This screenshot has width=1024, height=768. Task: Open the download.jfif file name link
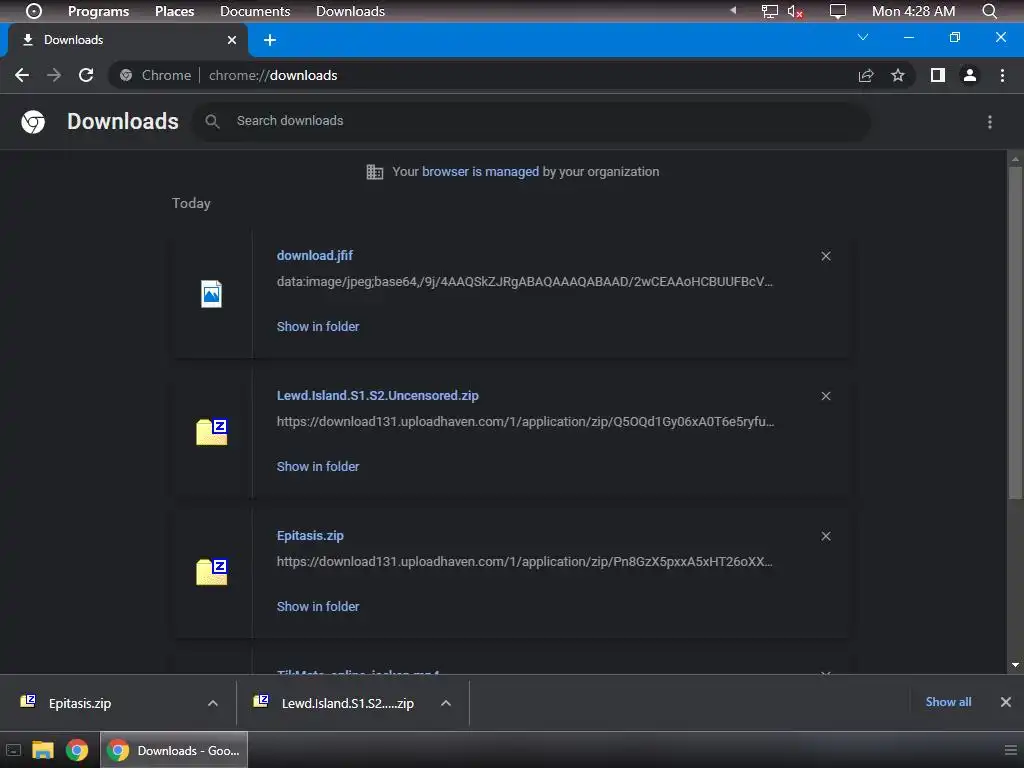[315, 255]
